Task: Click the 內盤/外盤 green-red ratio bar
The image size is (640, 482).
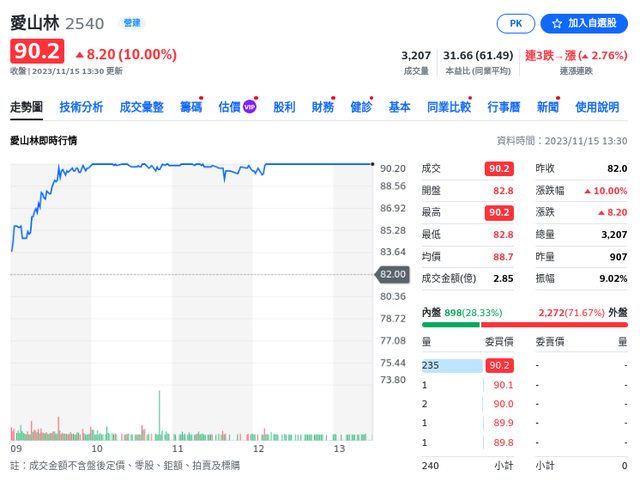Action: pos(525,324)
